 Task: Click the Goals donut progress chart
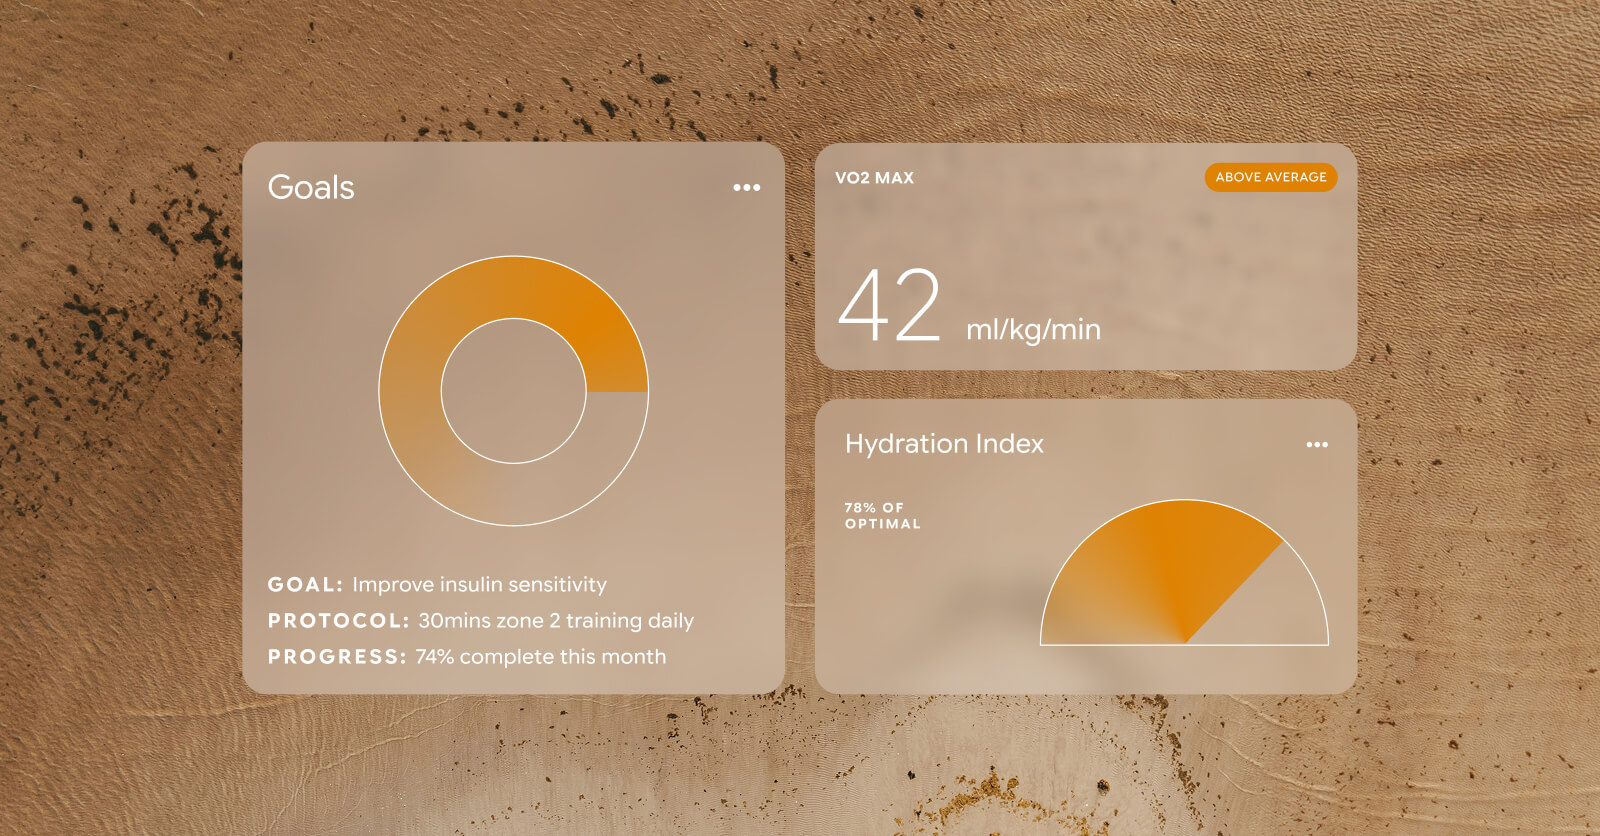tap(513, 391)
